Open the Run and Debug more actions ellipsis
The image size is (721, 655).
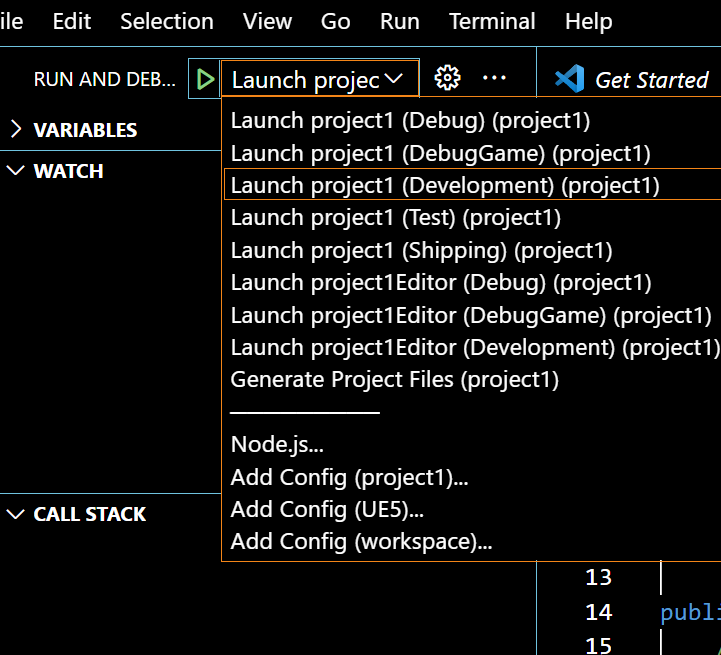pos(494,78)
